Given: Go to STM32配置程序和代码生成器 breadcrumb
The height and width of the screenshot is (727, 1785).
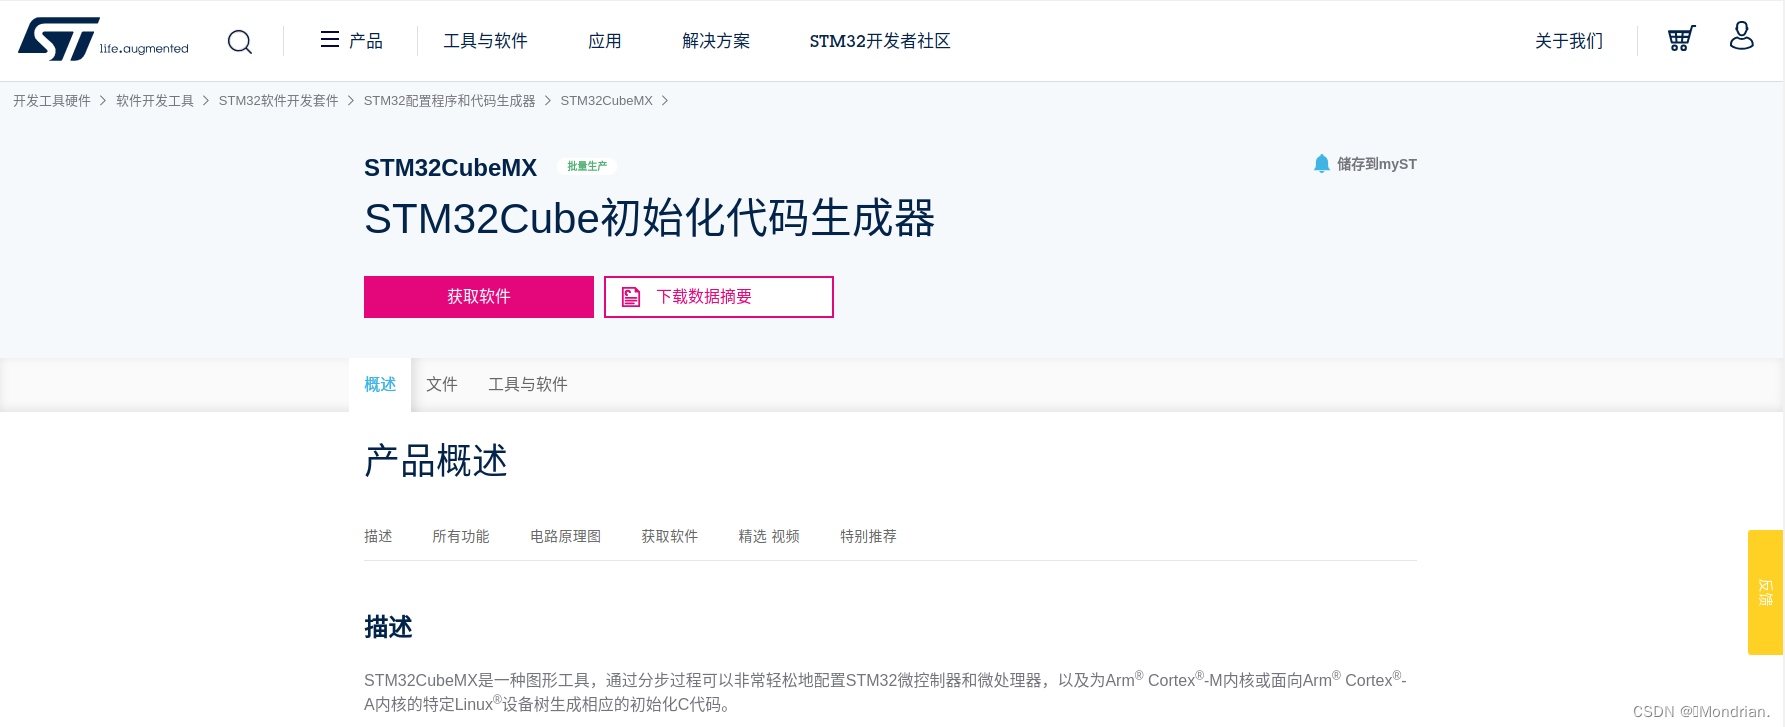Looking at the screenshot, I should (x=450, y=101).
